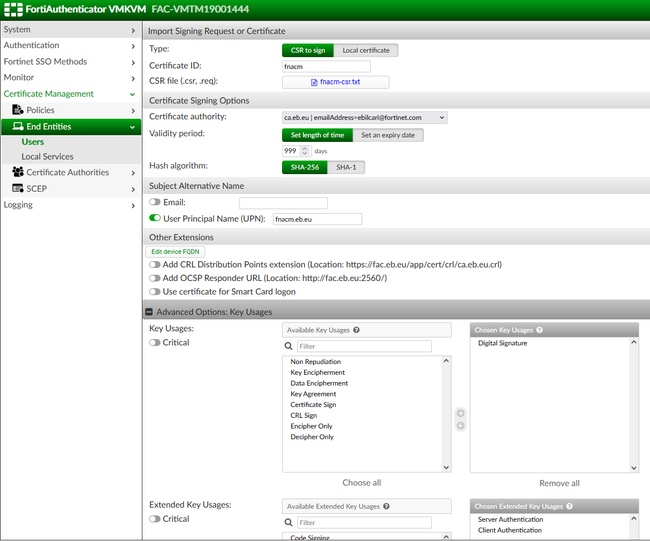This screenshot has width=650, height=541.
Task: Click the Fortinet grid logo icon
Action: (13, 10)
